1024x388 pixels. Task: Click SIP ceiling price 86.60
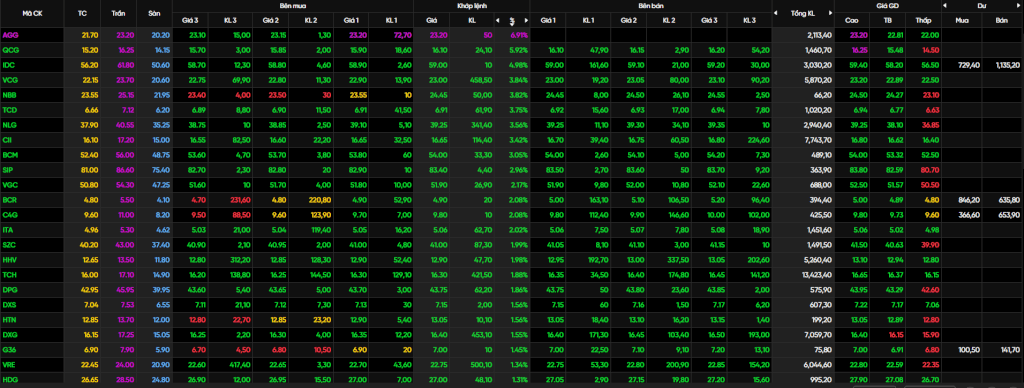(x=125, y=170)
